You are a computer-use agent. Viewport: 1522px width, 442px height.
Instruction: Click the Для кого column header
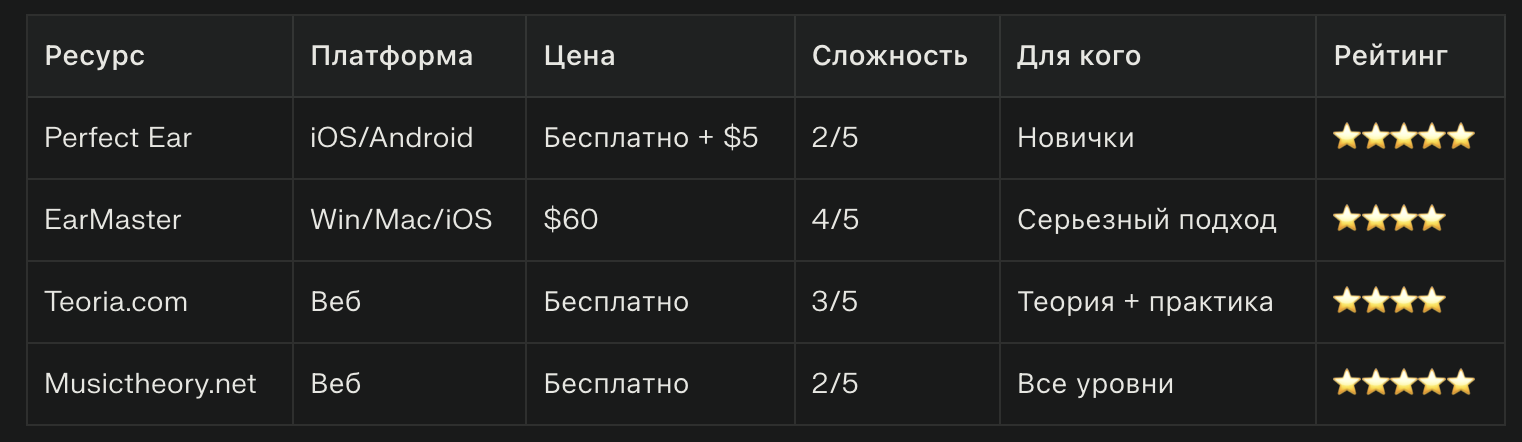(x=1079, y=56)
